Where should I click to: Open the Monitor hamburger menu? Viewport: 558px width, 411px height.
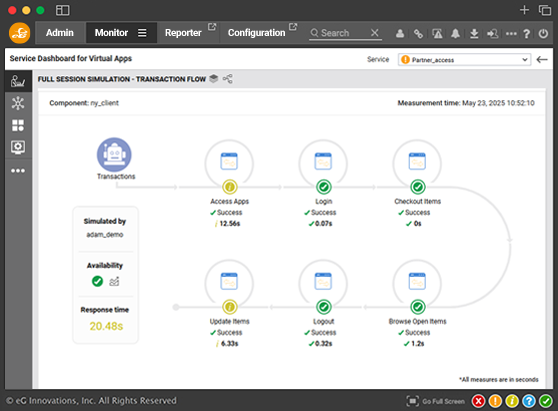point(142,33)
